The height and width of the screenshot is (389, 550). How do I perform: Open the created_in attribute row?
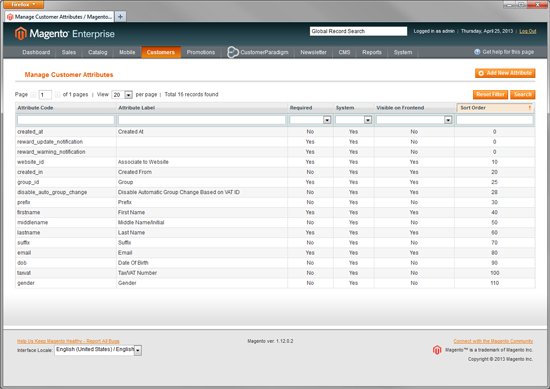tap(275, 172)
